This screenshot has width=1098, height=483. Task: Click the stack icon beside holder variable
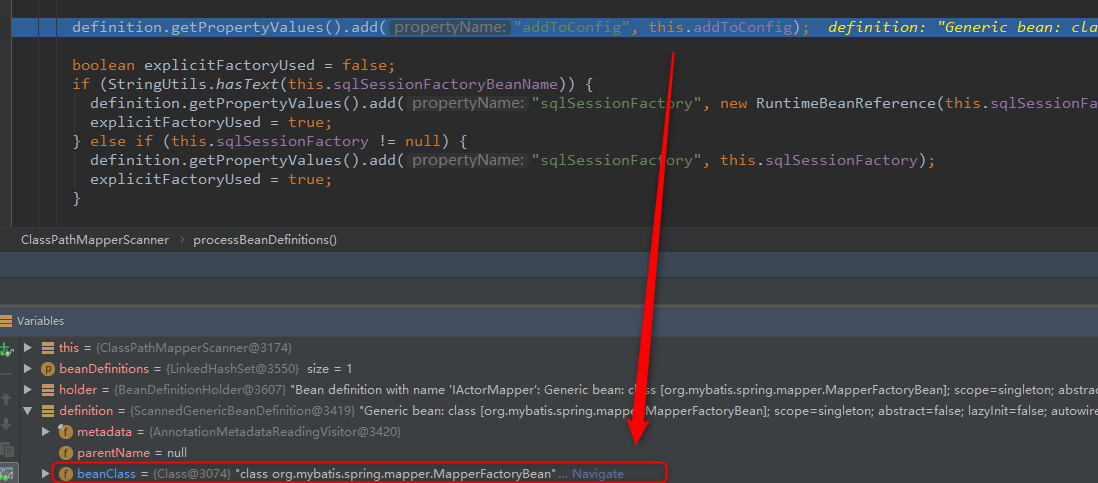(48, 389)
